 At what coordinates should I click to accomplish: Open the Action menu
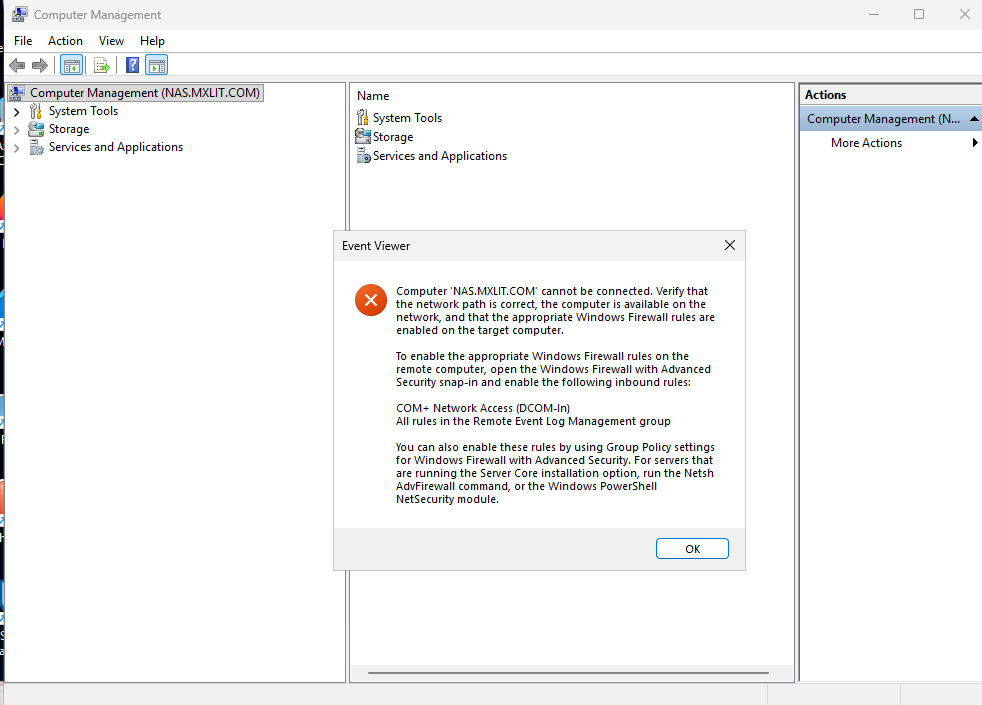[66, 41]
